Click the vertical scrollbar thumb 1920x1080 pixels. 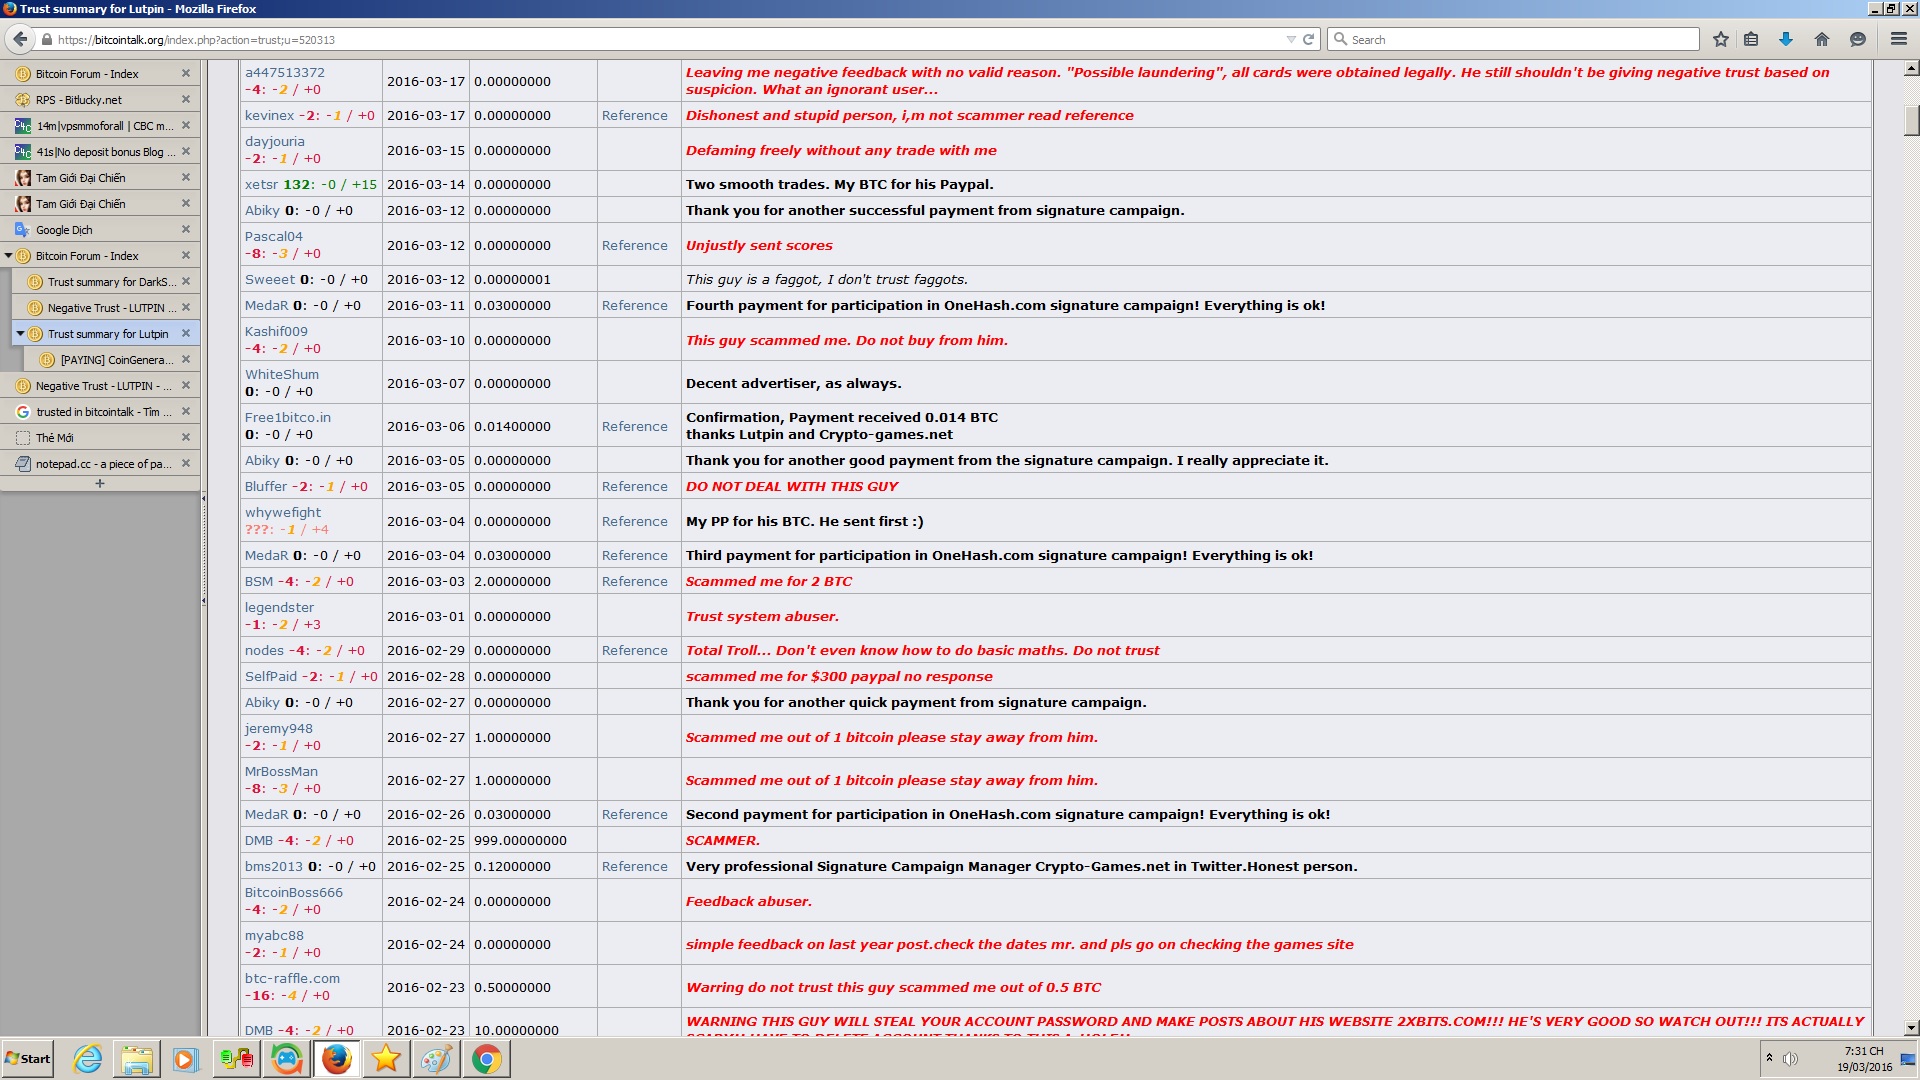click(x=1911, y=120)
